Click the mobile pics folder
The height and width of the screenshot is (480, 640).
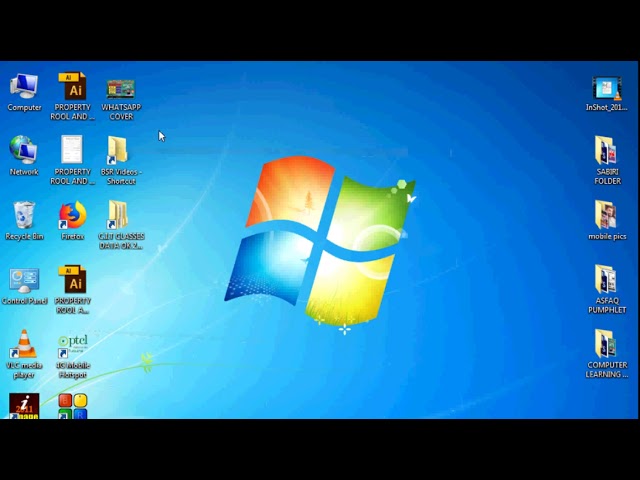tap(607, 220)
